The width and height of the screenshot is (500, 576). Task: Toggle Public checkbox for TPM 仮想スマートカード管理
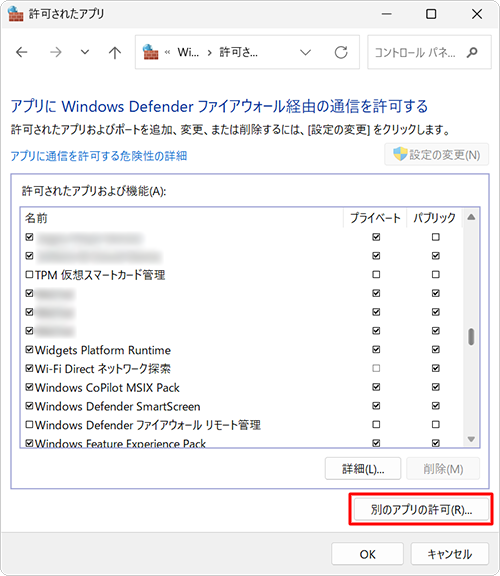436,274
